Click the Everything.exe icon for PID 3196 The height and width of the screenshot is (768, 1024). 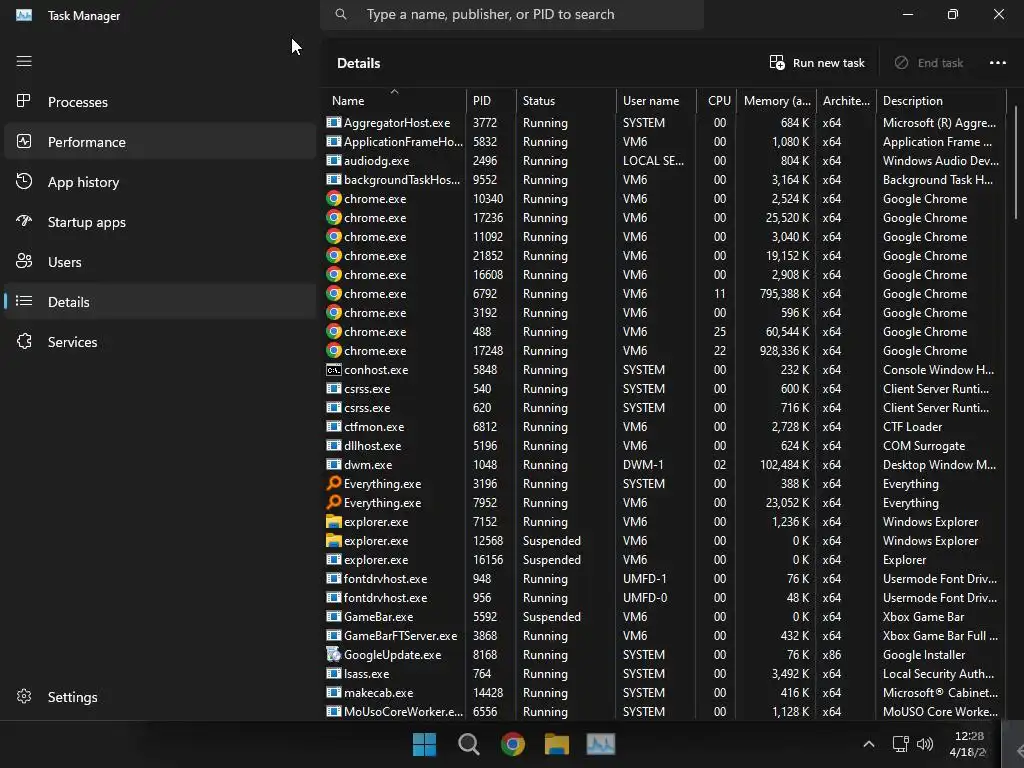tap(334, 483)
